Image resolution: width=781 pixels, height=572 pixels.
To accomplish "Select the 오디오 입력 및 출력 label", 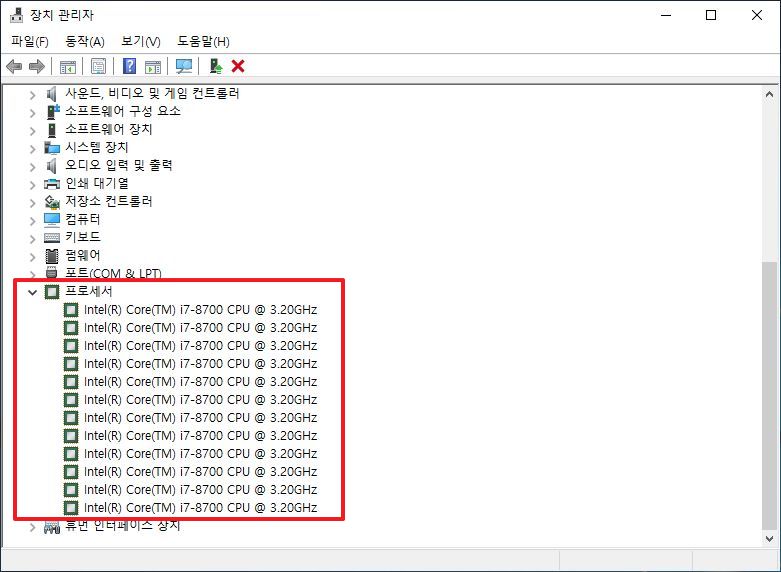I will point(119,165).
